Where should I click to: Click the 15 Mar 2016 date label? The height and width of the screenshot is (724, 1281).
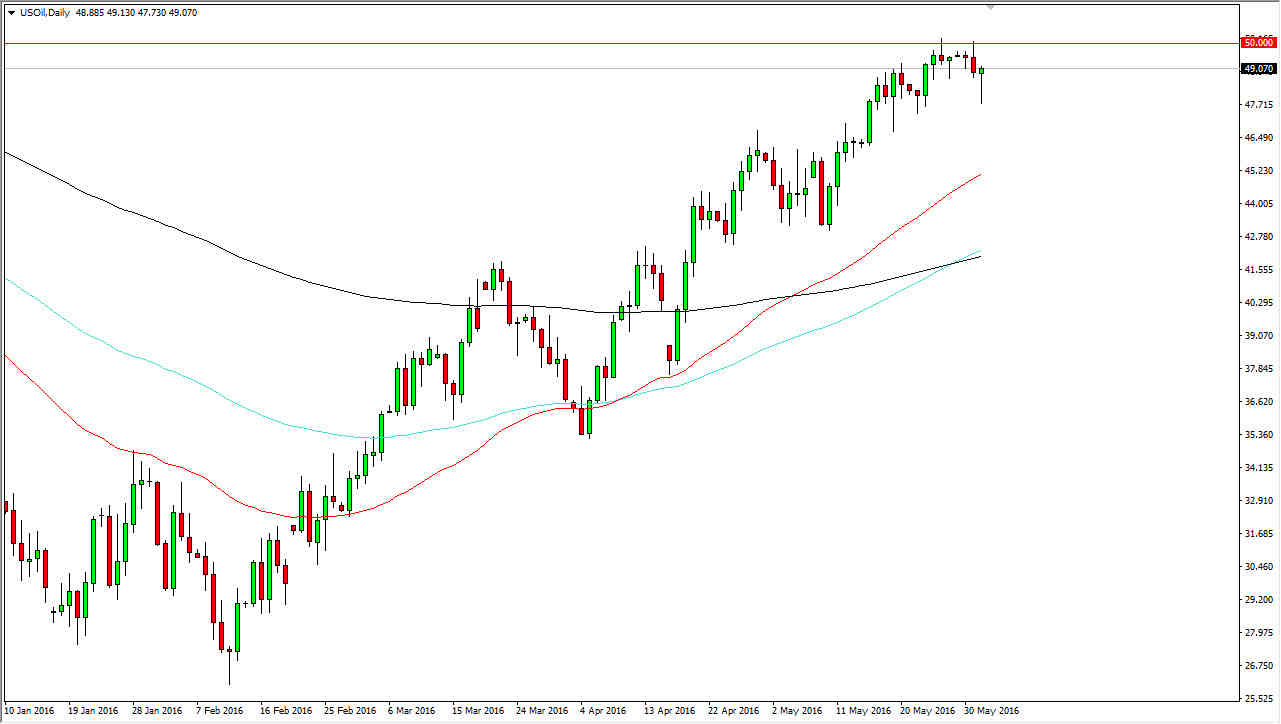tap(477, 711)
